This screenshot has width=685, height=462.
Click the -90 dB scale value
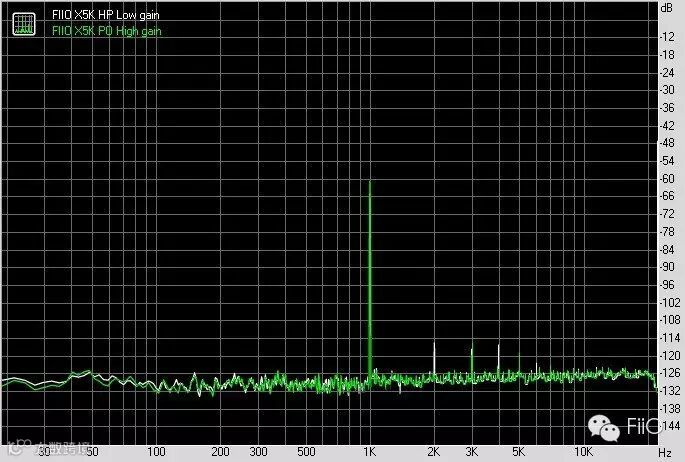click(667, 266)
